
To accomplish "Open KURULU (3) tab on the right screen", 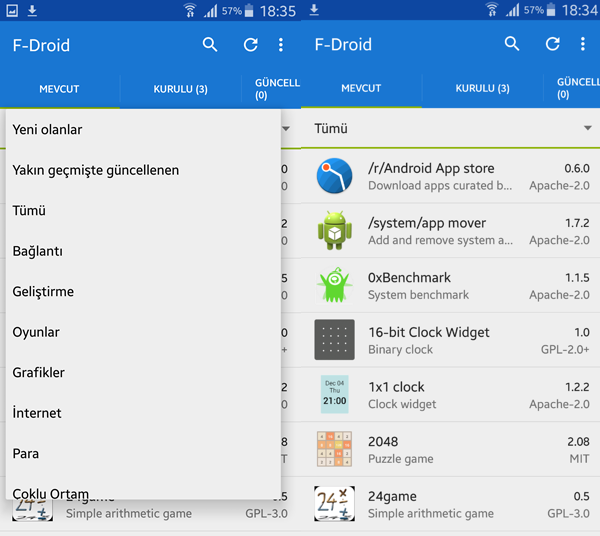I will [482, 88].
